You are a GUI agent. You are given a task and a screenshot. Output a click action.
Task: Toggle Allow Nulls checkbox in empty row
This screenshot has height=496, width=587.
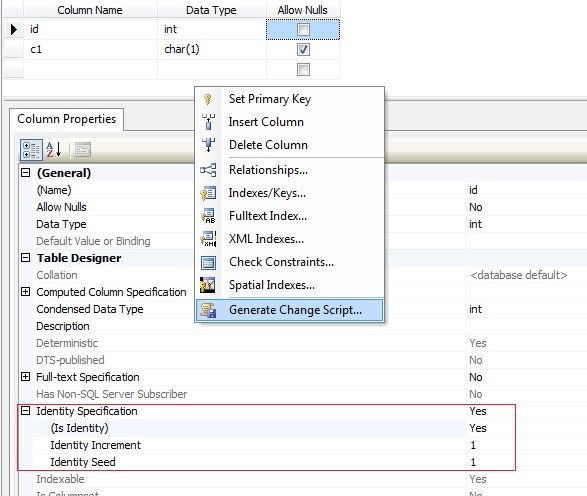pos(303,69)
